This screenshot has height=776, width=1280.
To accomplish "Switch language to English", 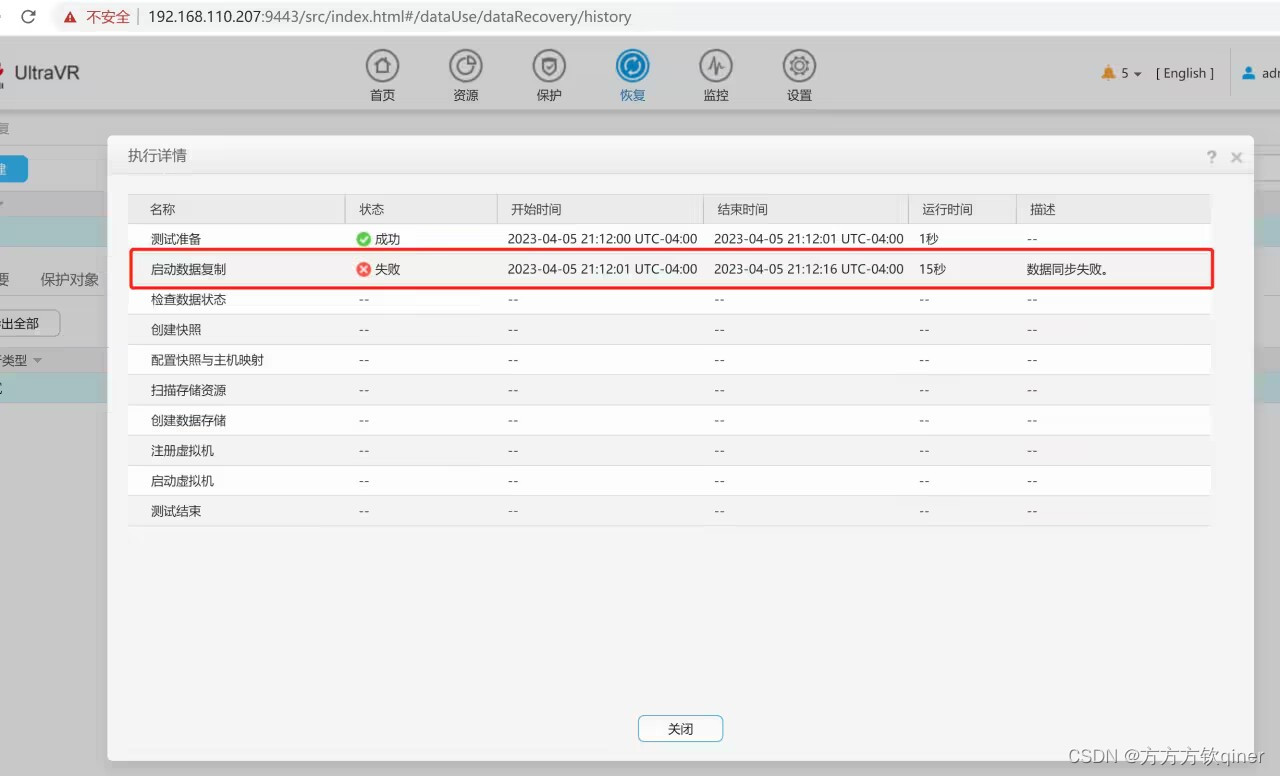I will pos(1185,73).
